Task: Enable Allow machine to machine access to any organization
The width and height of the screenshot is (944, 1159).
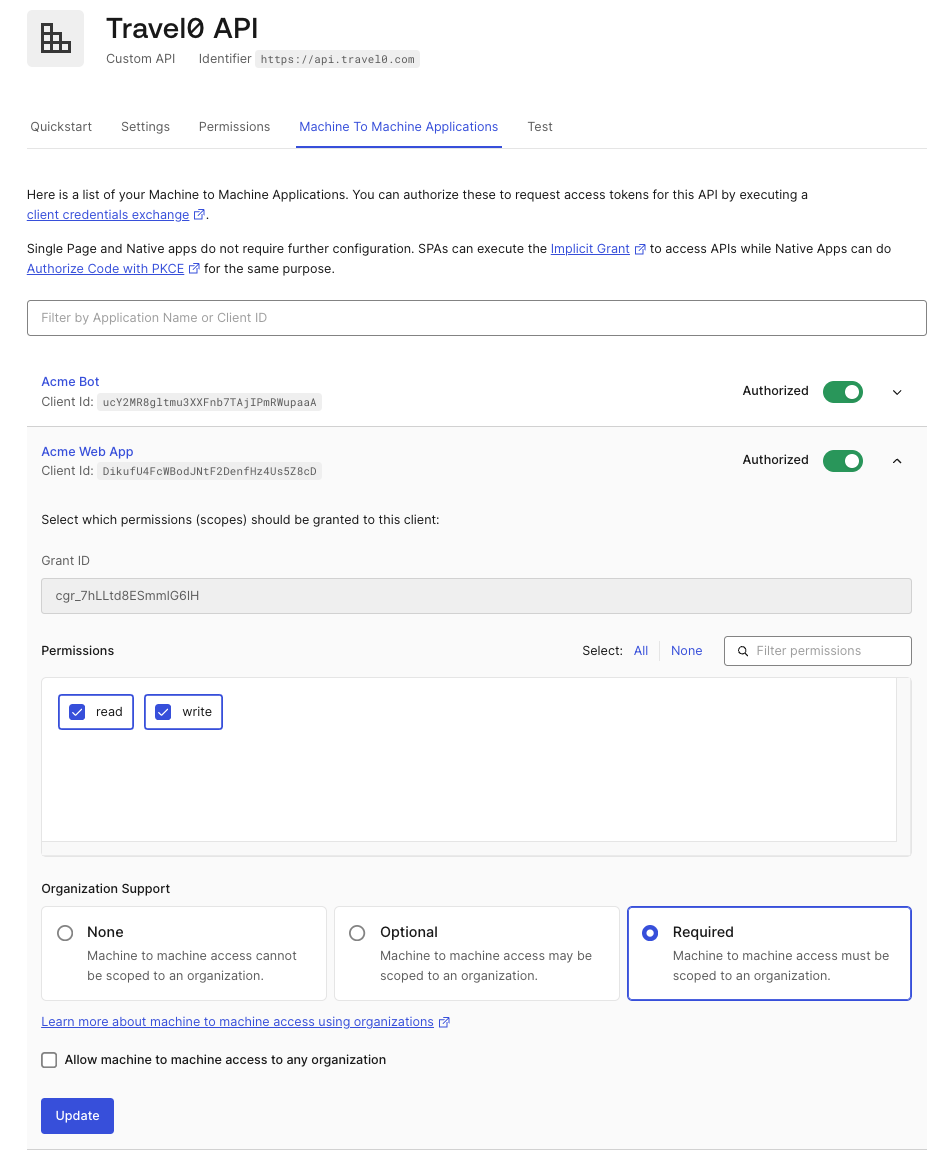Action: point(49,1060)
